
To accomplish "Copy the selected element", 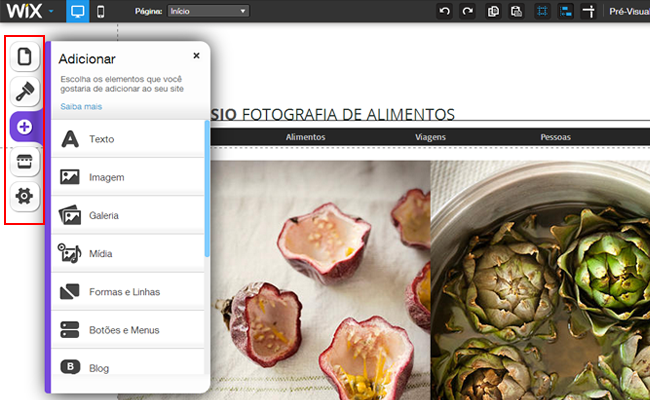I will [493, 11].
